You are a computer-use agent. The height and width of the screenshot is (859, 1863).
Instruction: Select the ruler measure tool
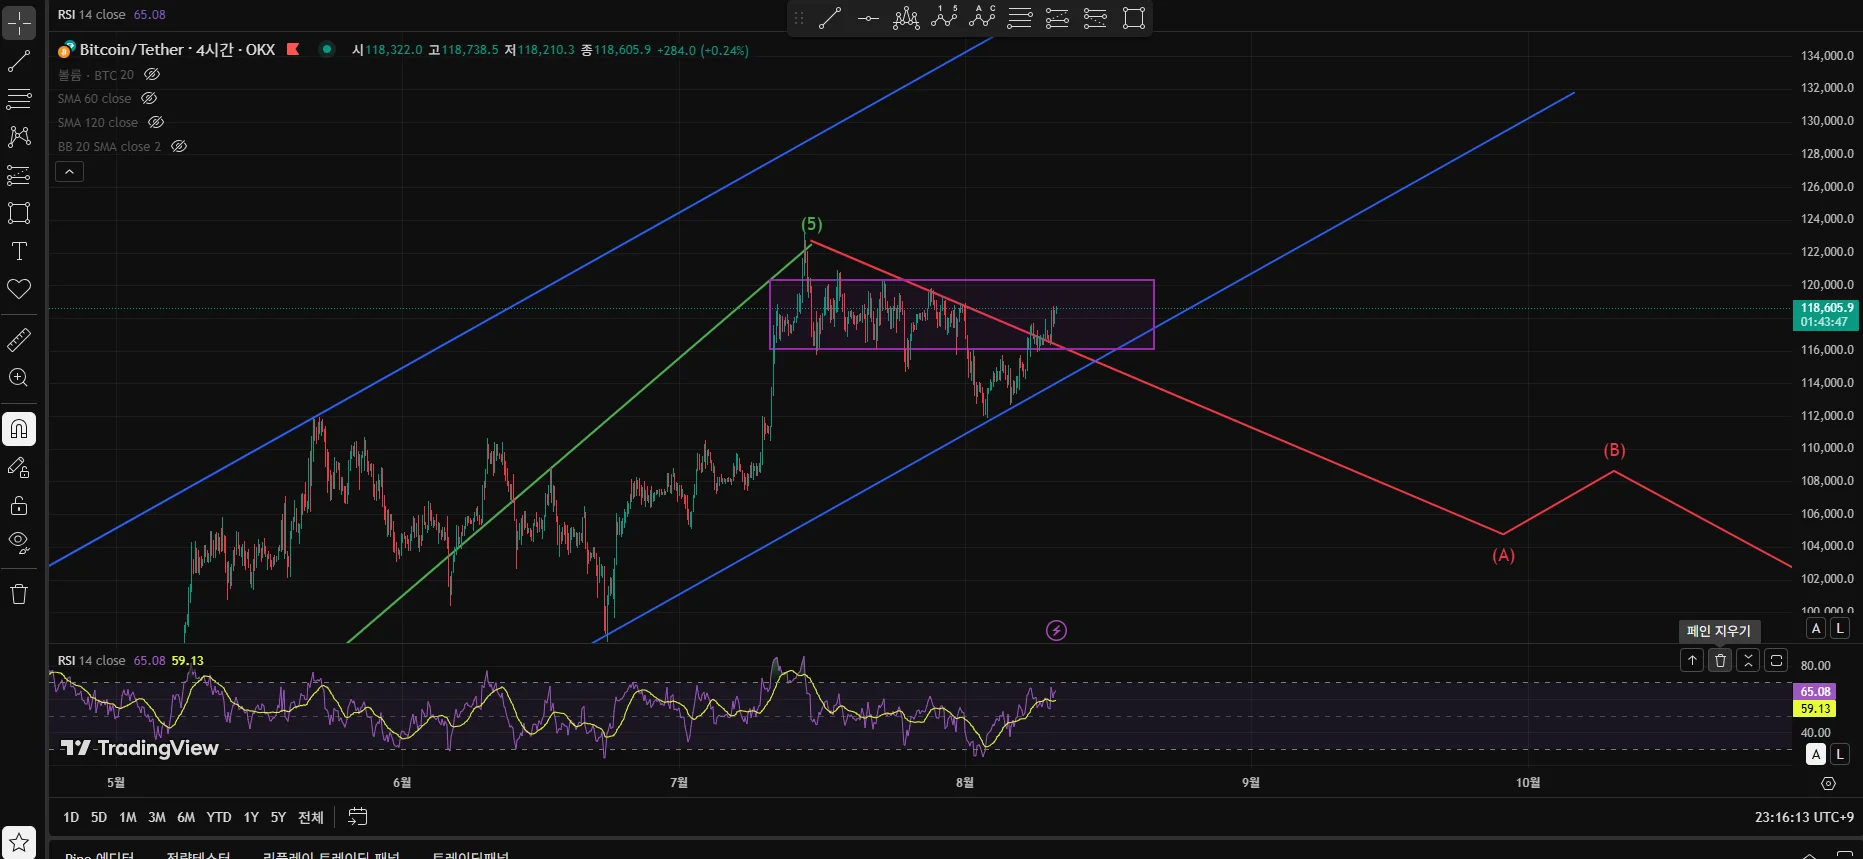point(19,340)
